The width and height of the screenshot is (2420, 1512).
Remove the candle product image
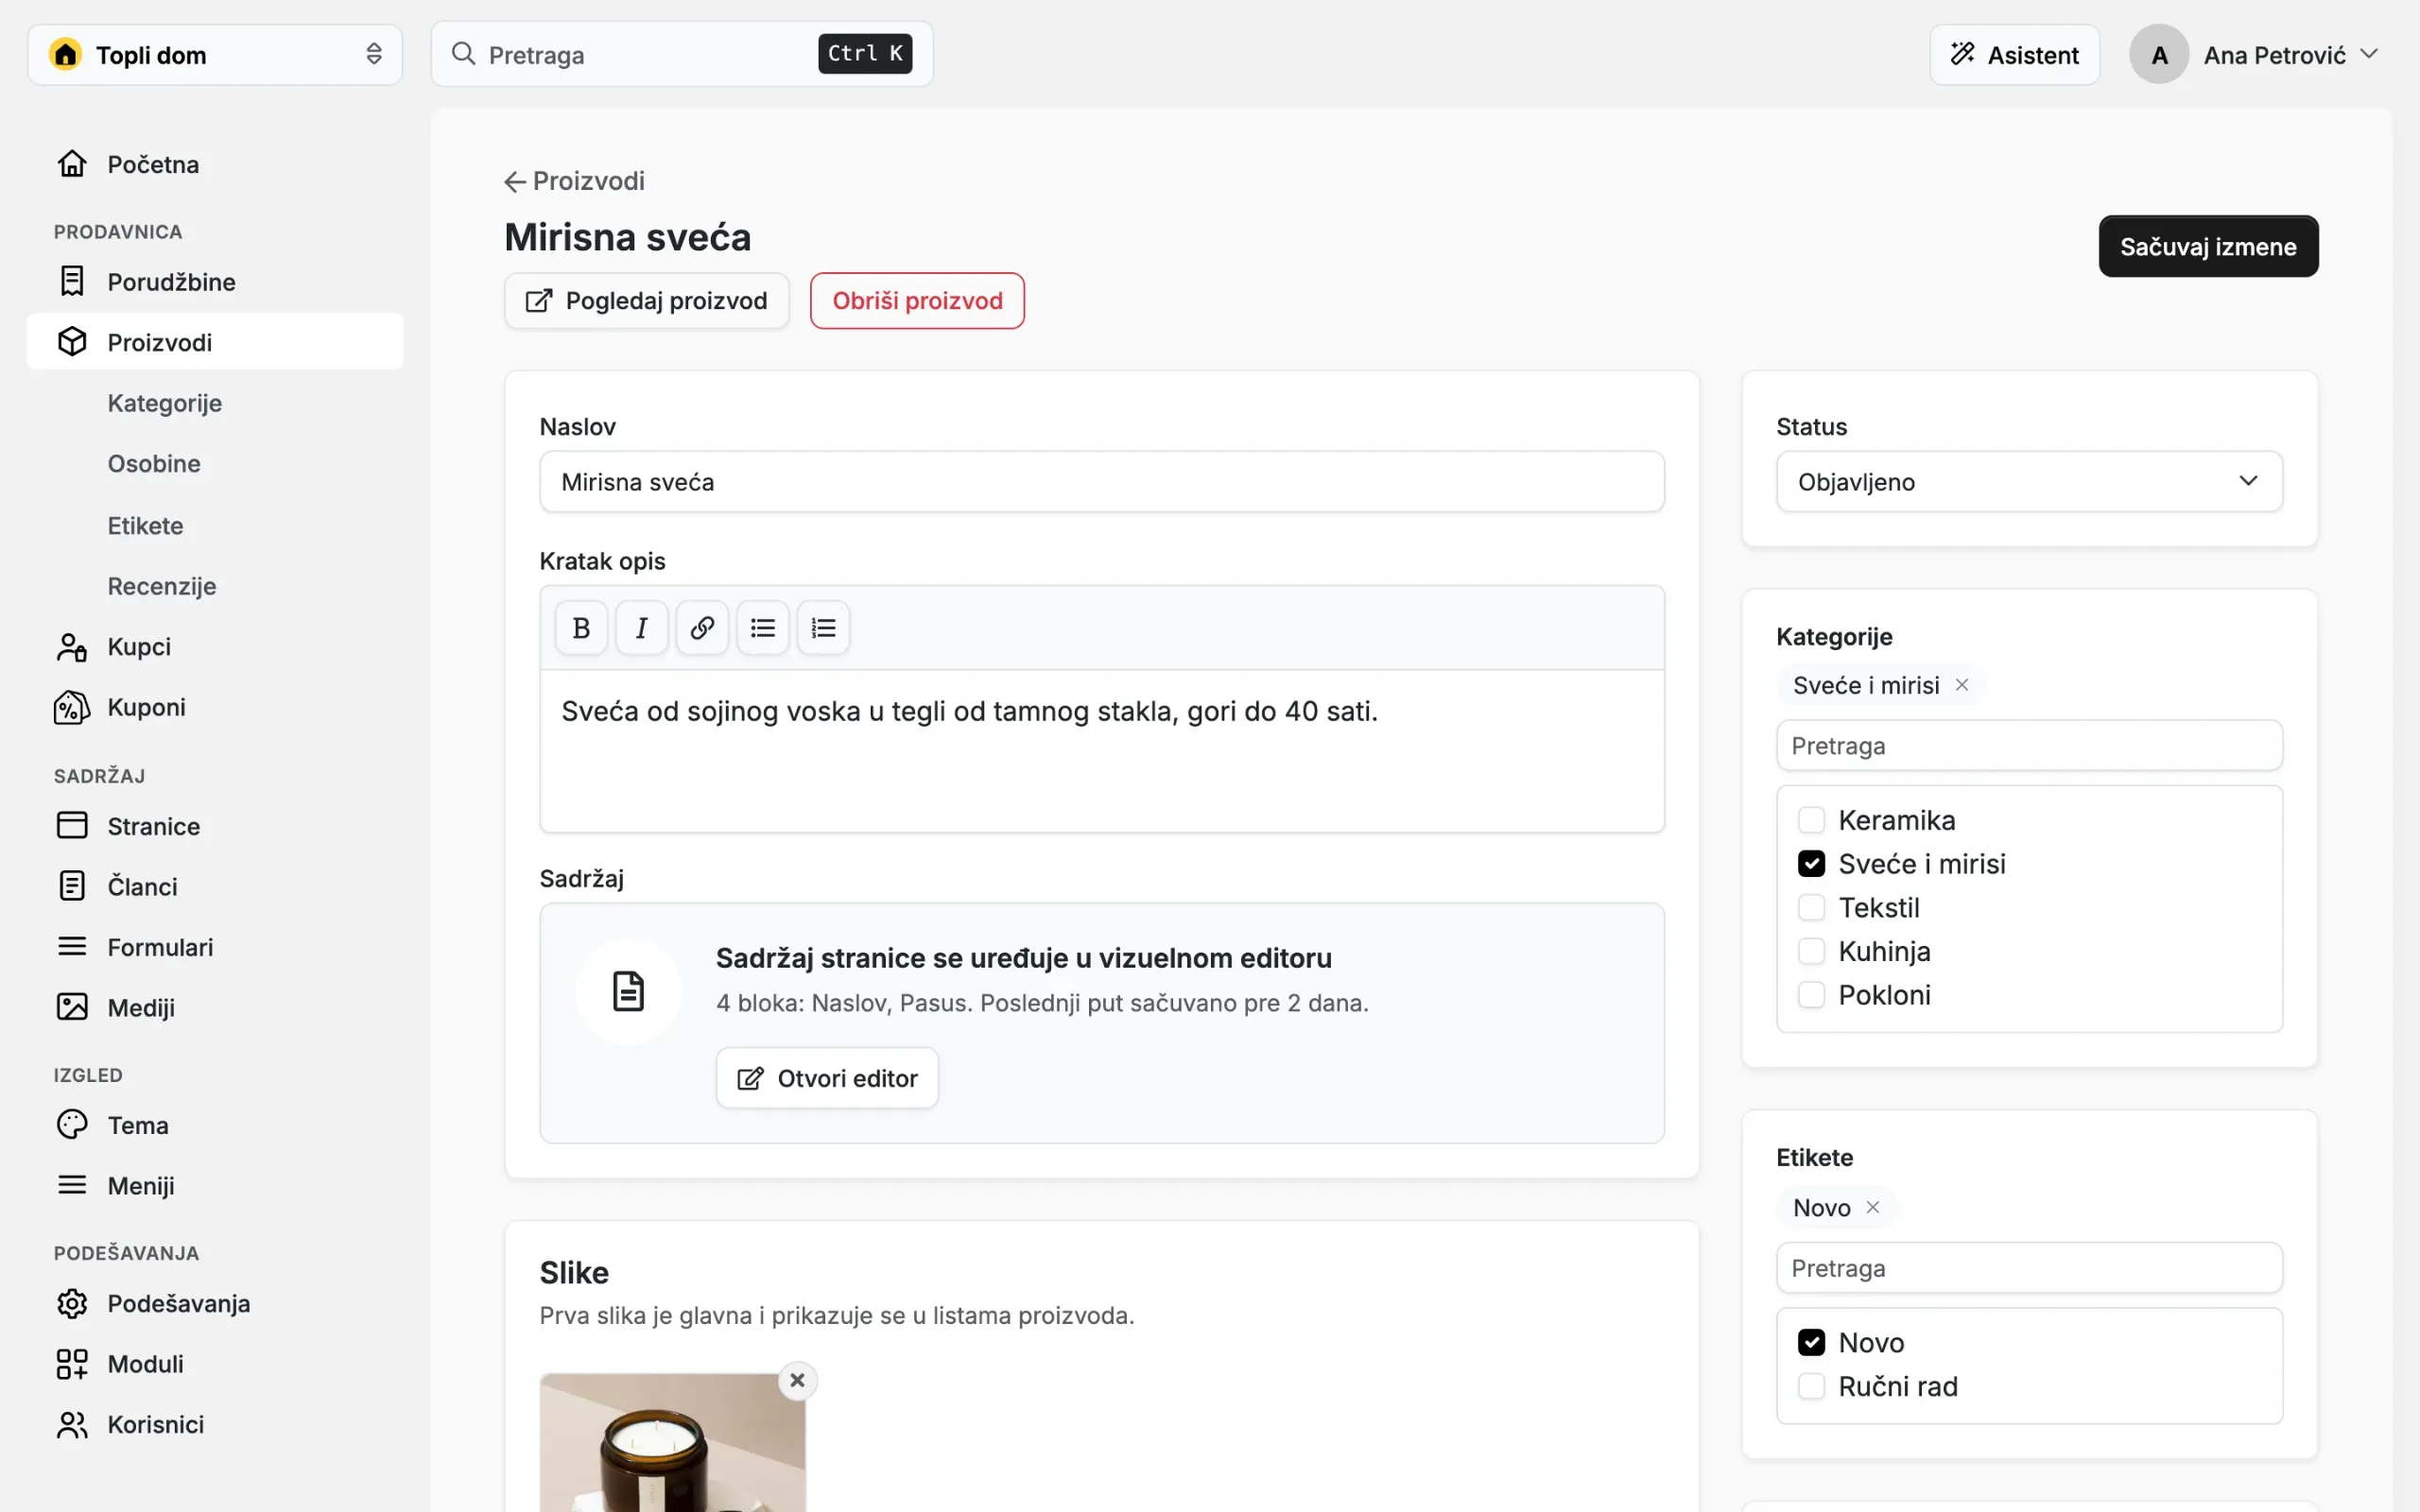point(797,1381)
